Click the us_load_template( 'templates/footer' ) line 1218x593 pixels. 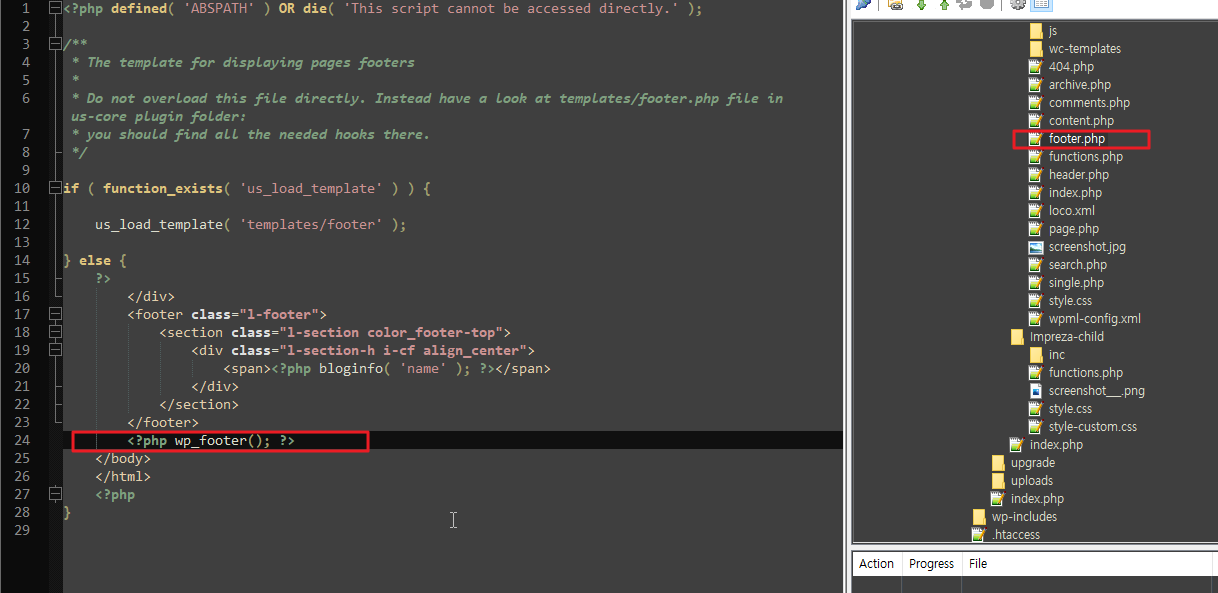click(251, 224)
